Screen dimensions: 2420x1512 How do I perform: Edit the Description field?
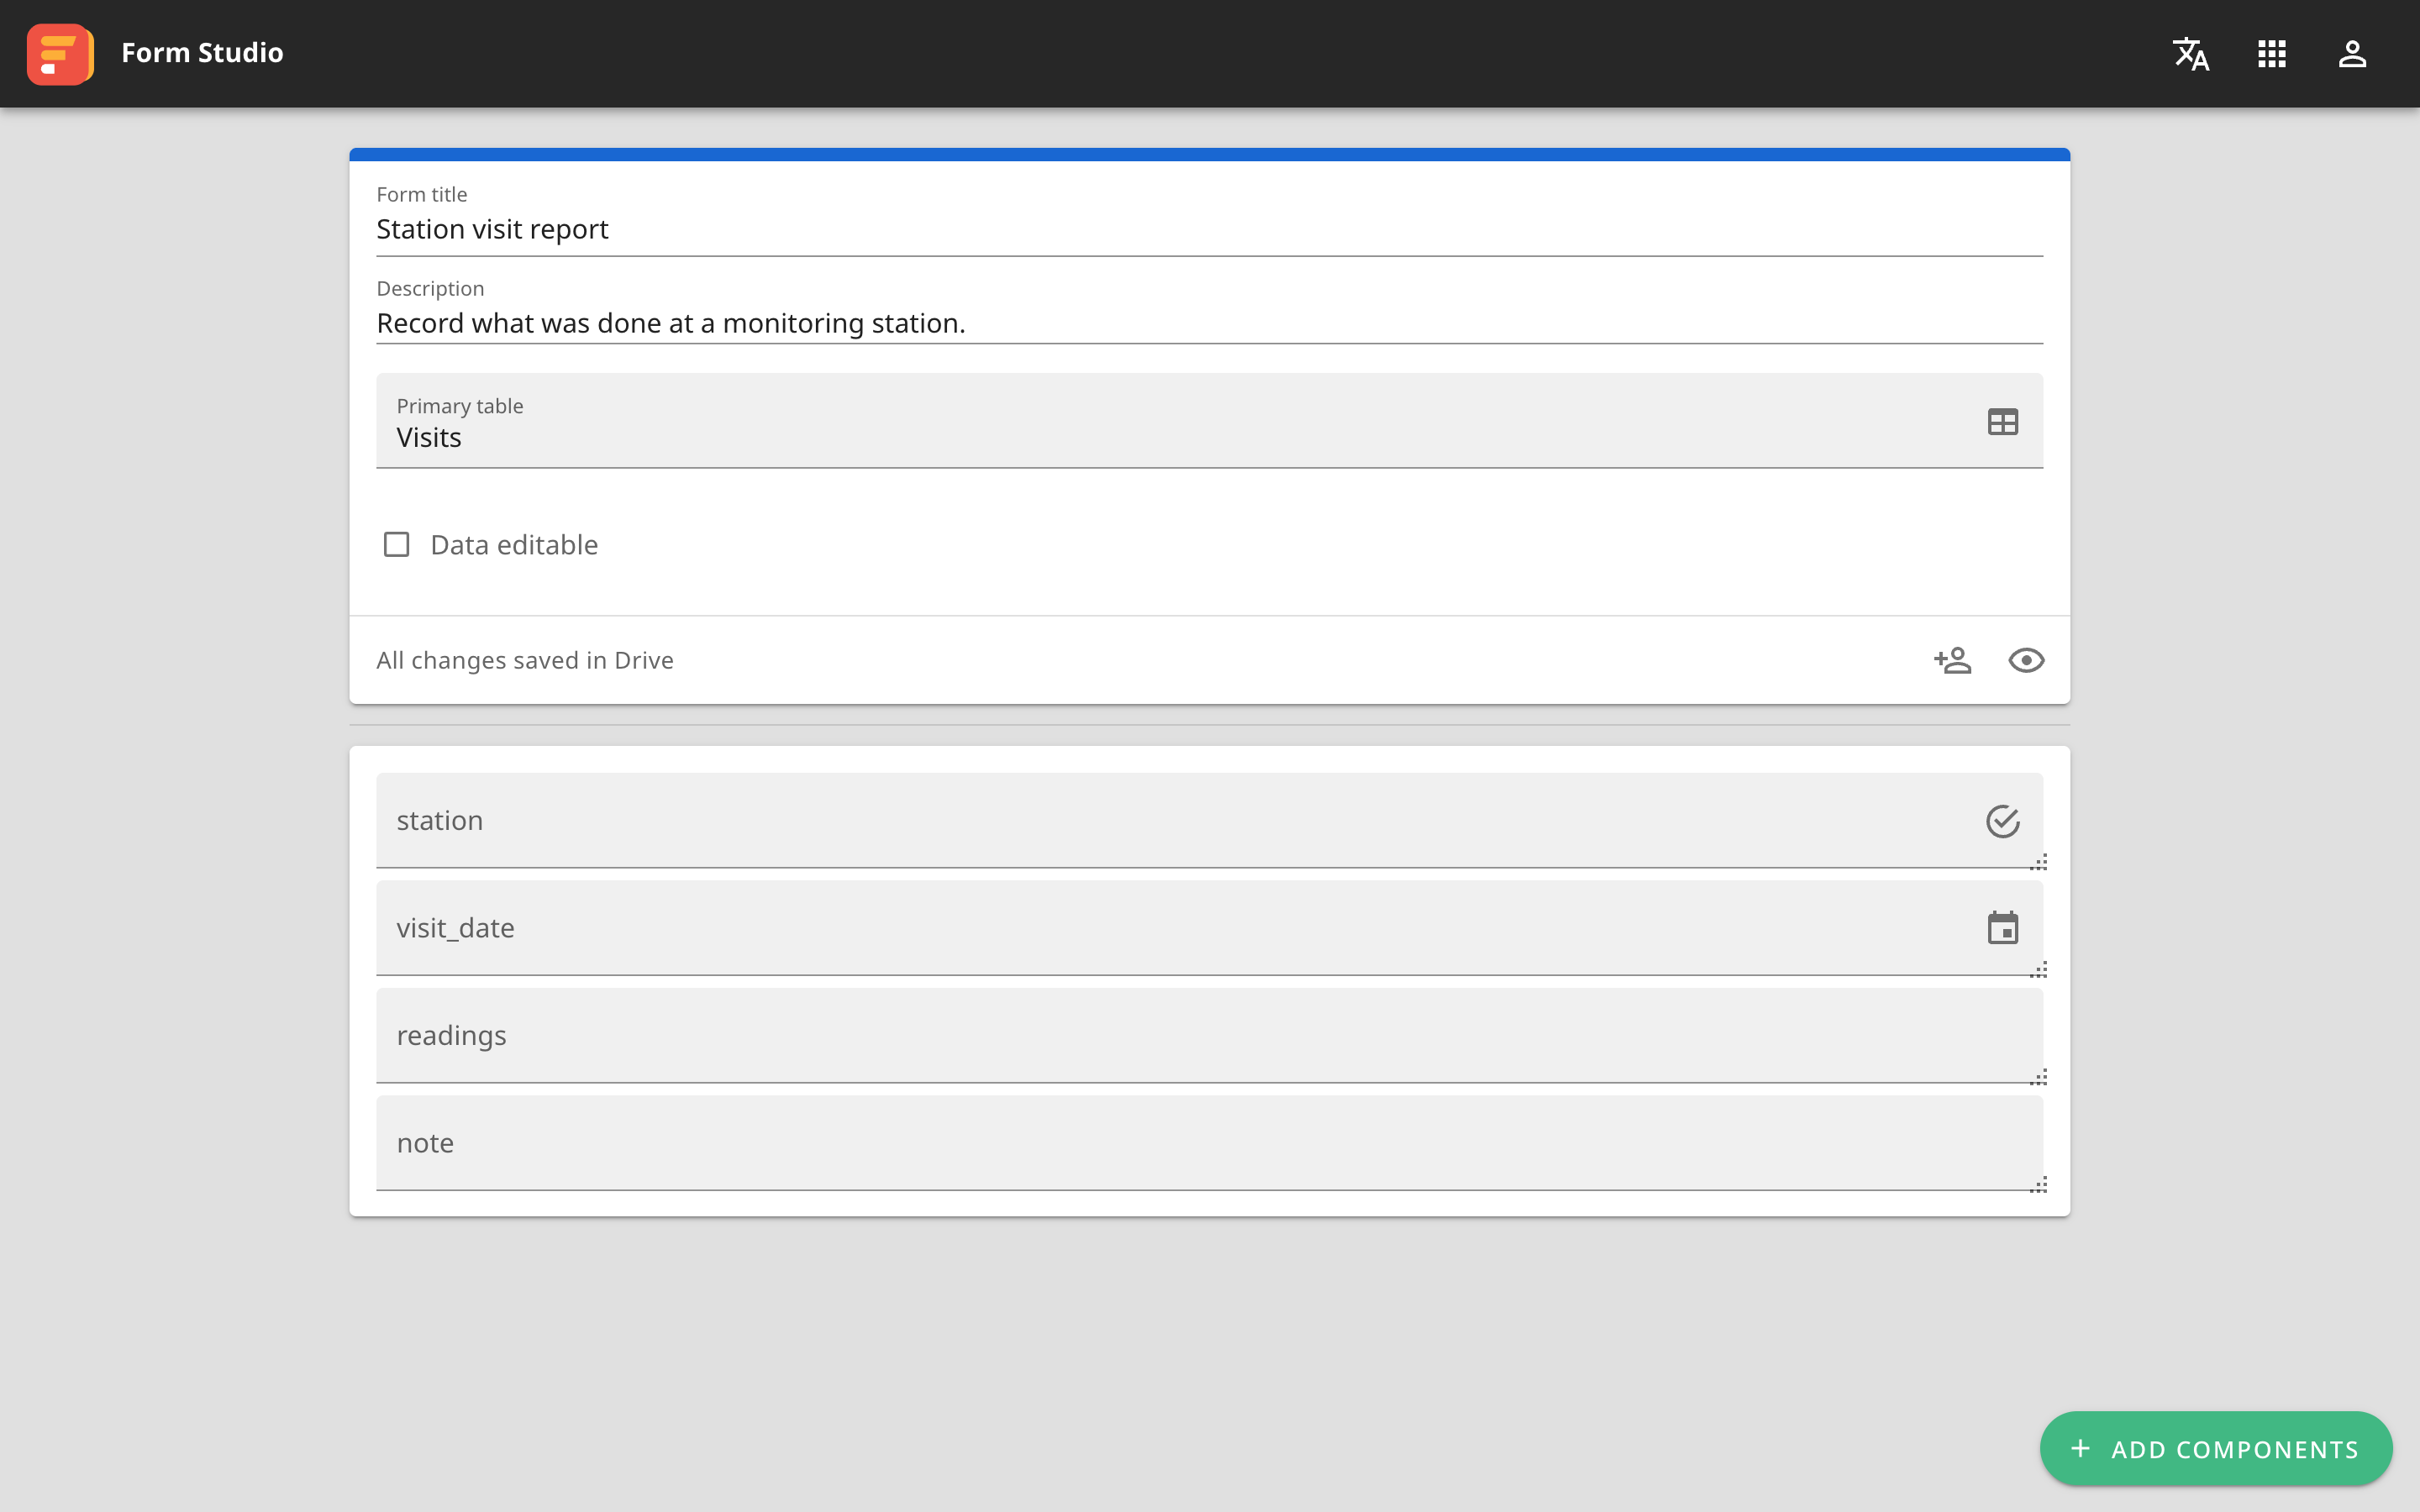pyautogui.click(x=1209, y=312)
